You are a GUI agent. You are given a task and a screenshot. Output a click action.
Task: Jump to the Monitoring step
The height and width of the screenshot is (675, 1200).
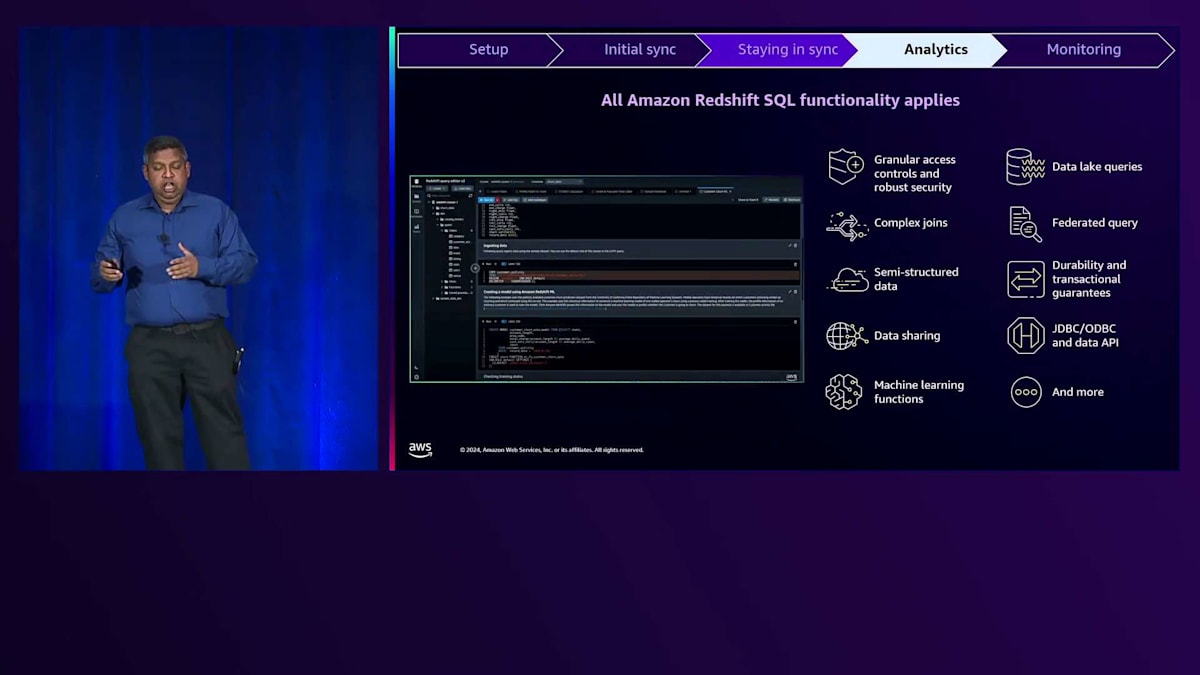pos(1083,50)
